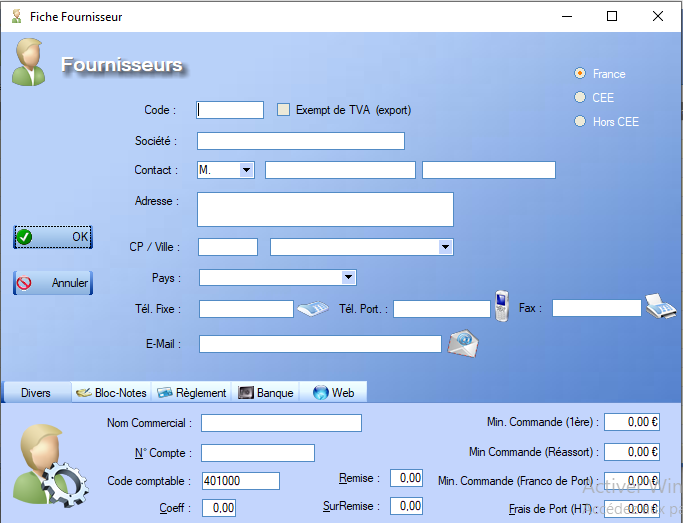Open the Banque tab
Image resolution: width=683 pixels, height=523 pixels.
pyautogui.click(x=266, y=392)
